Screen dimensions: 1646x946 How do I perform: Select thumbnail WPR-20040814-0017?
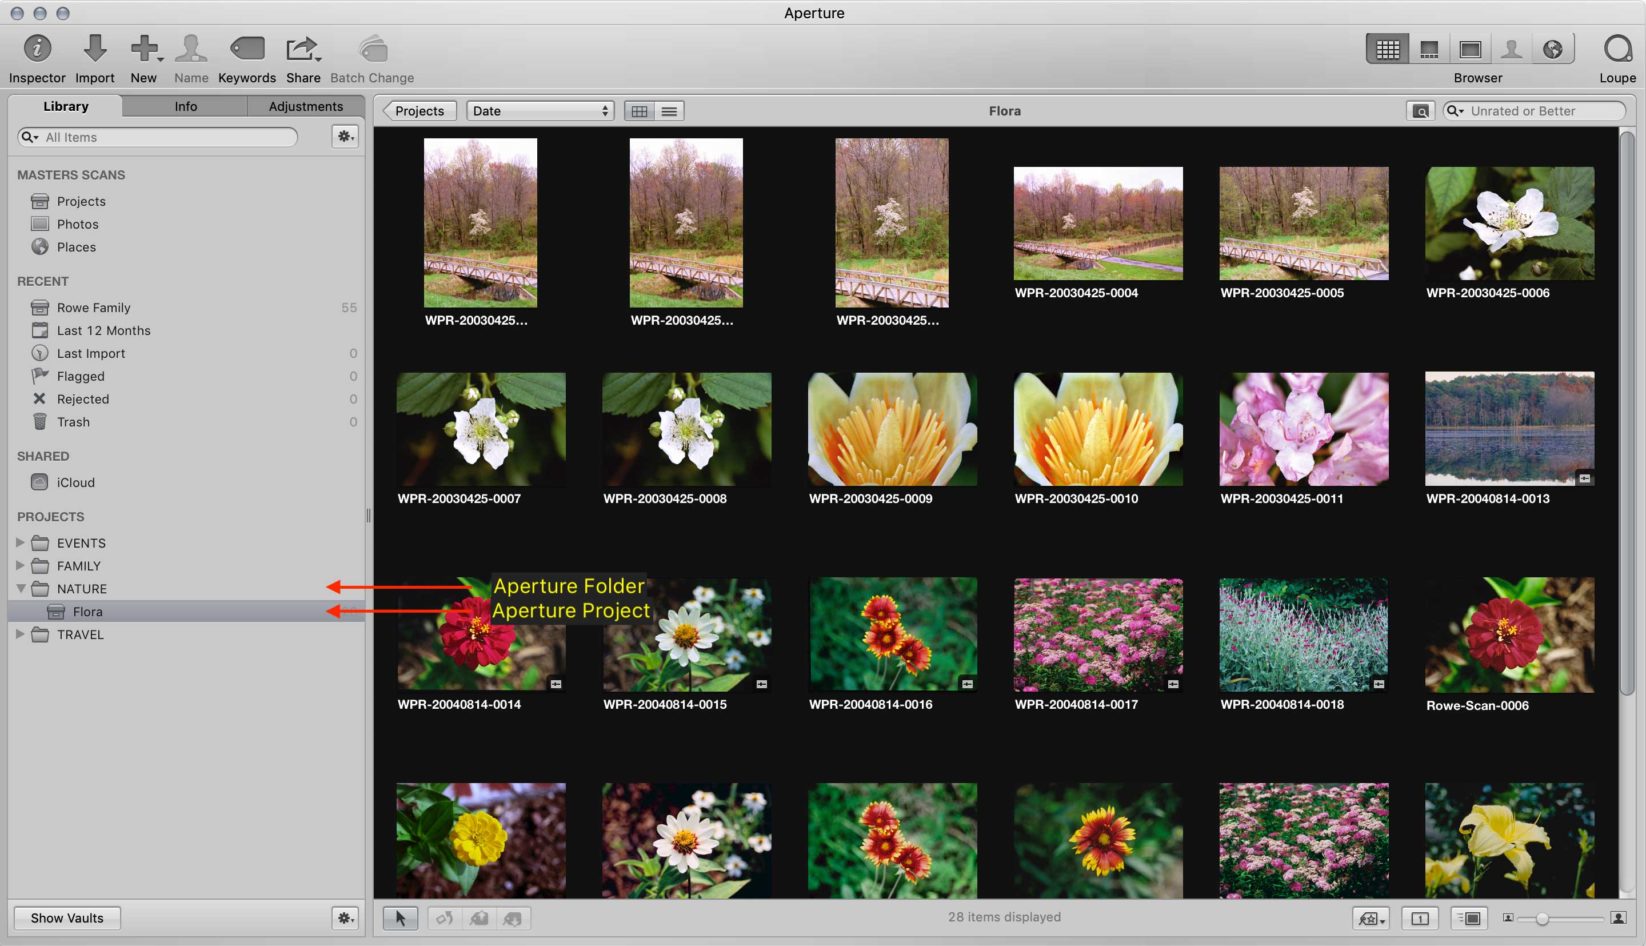(1098, 635)
